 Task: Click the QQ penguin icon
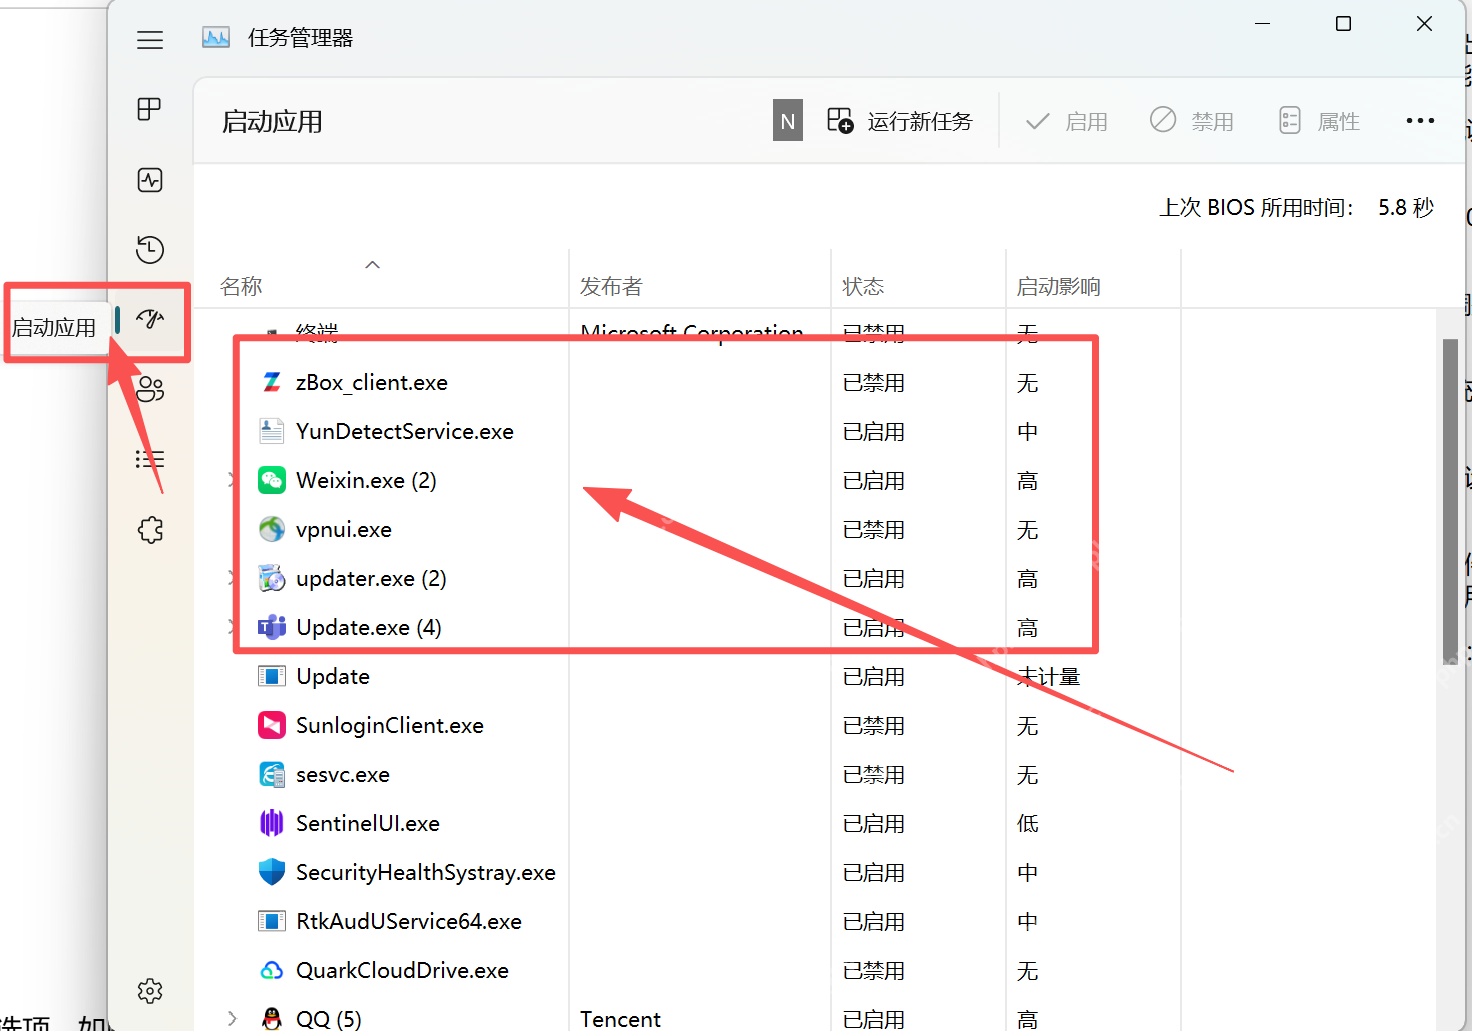(272, 1018)
